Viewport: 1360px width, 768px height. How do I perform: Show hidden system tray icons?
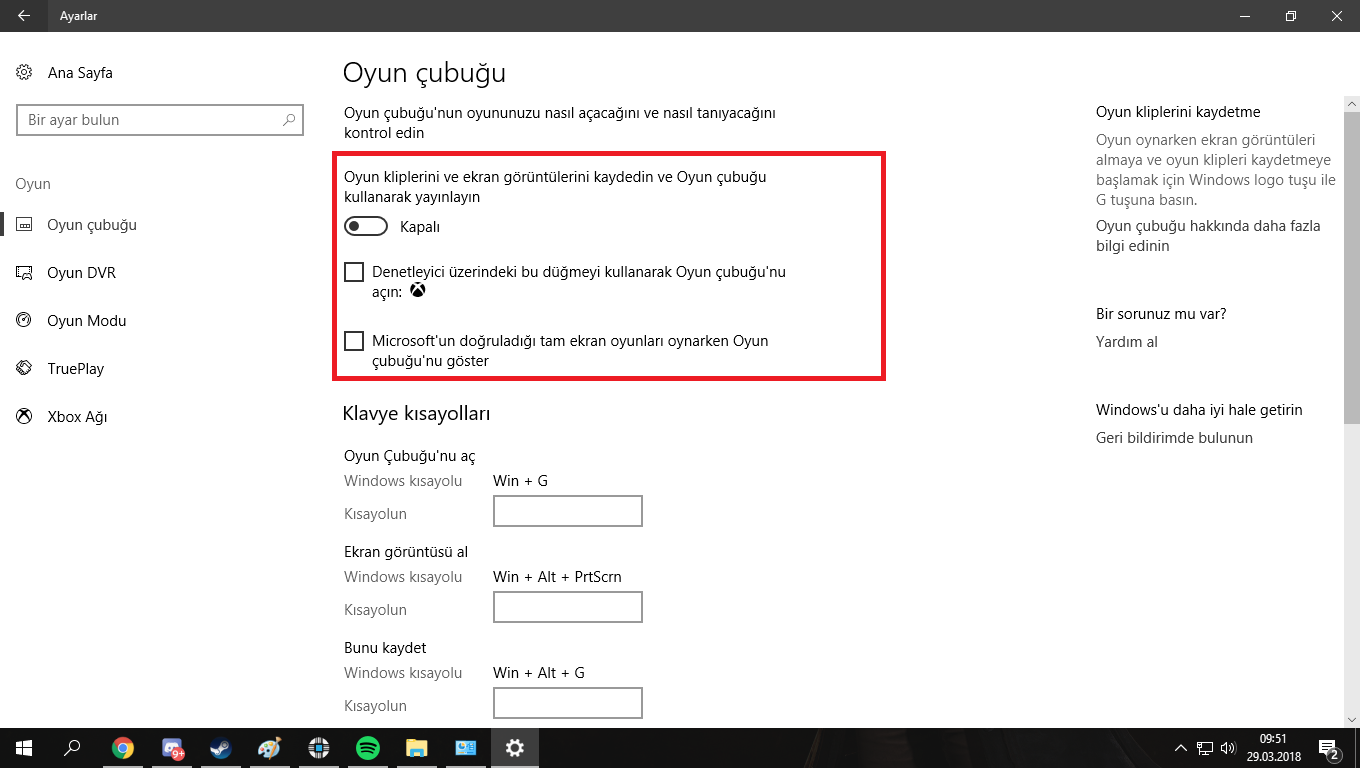(x=1181, y=748)
